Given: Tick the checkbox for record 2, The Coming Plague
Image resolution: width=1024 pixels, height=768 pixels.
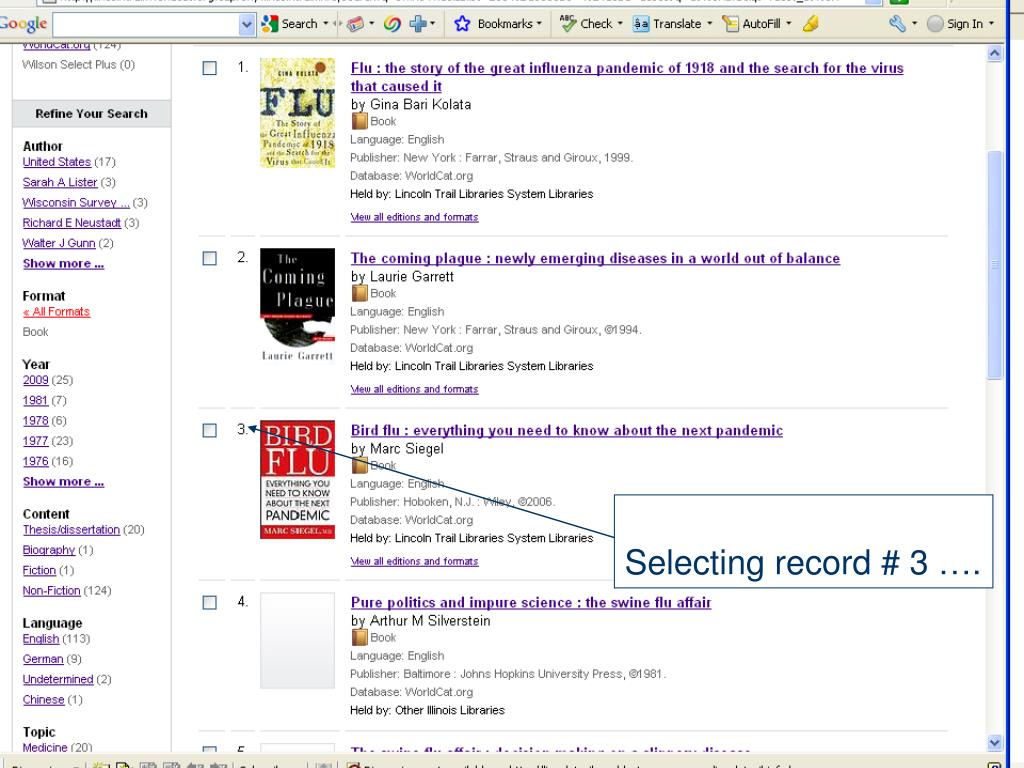Looking at the screenshot, I should tap(210, 259).
